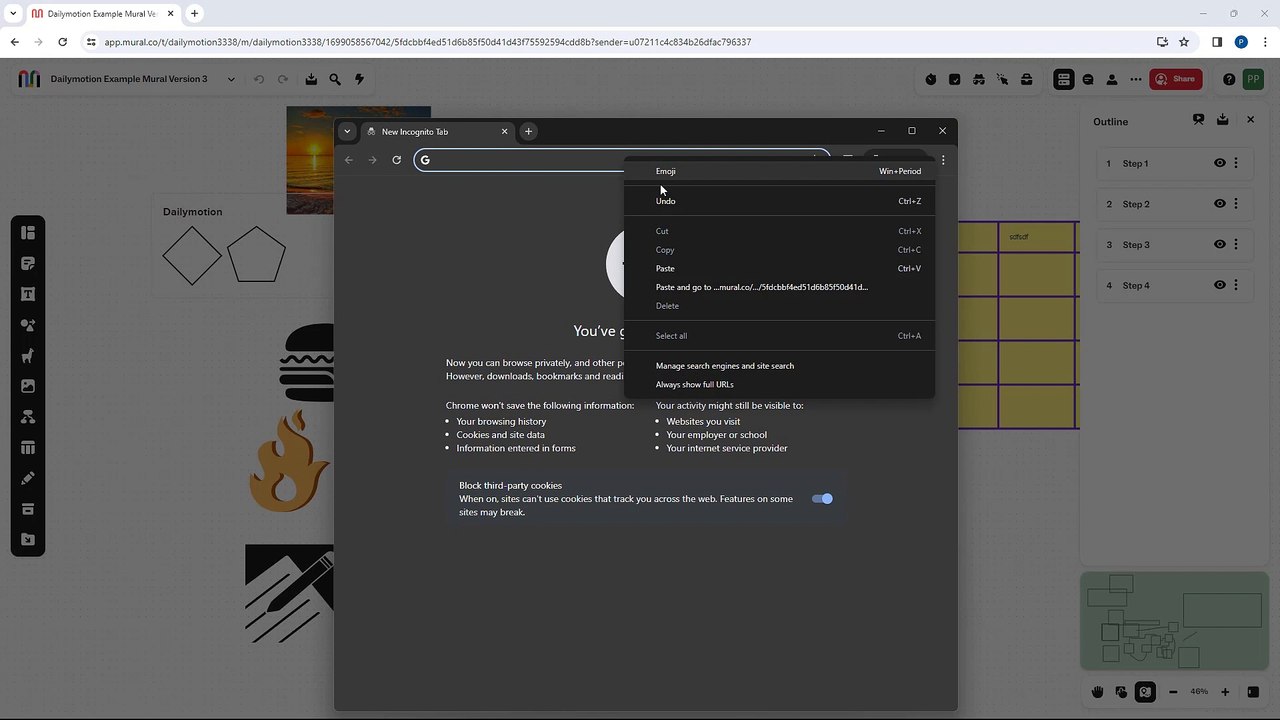Open the laser pointer cursor tool
The image size is (1280, 720).
point(1003,79)
